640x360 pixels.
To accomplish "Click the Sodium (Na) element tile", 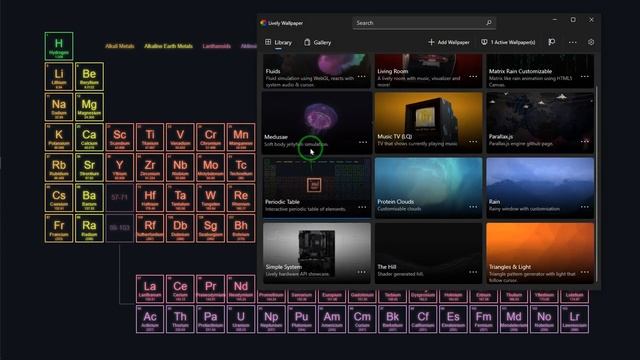I will 59,107.
